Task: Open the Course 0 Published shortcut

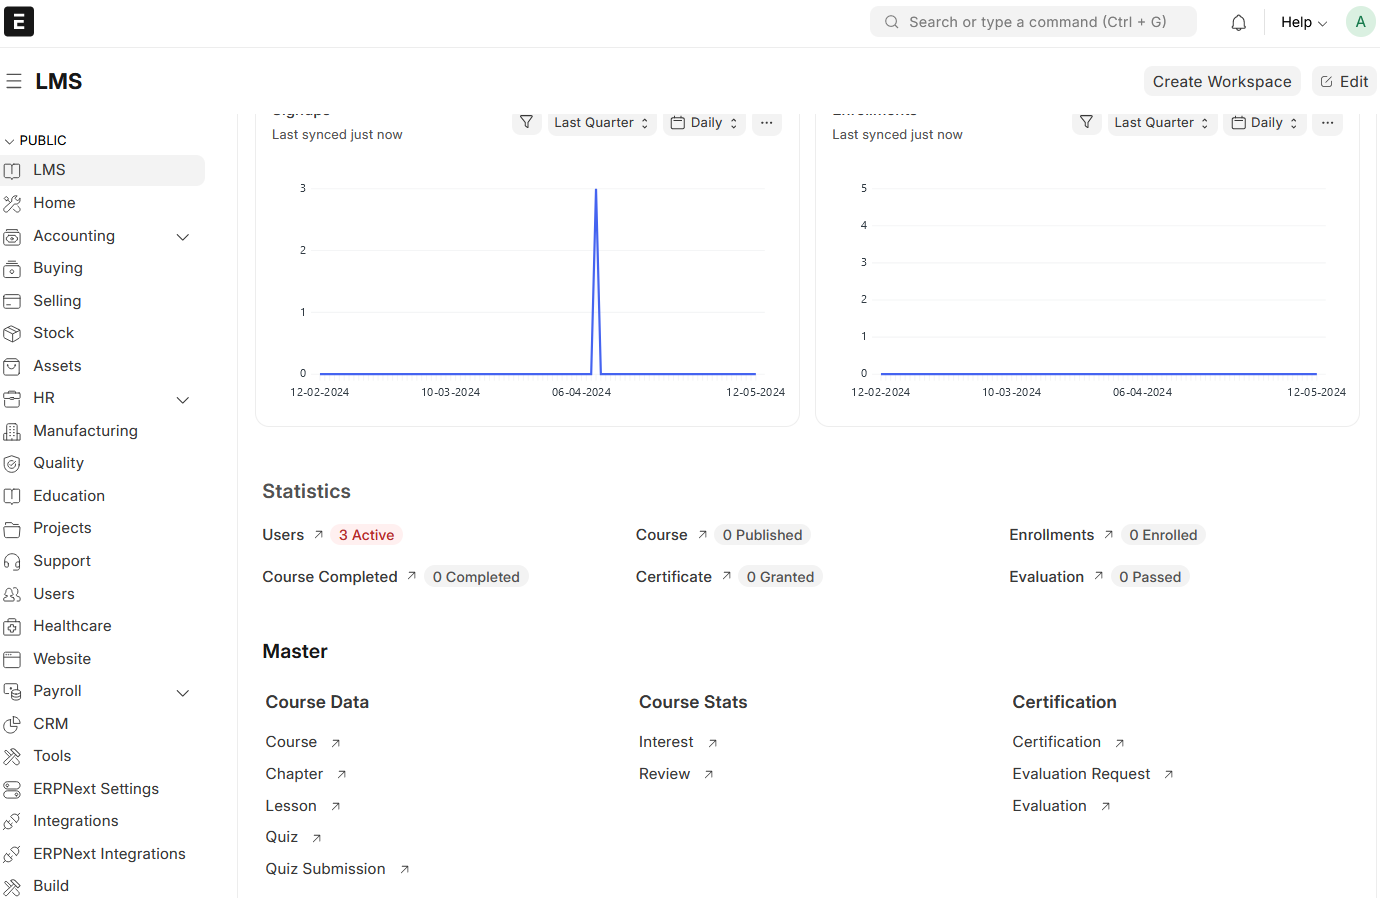Action: pos(723,535)
